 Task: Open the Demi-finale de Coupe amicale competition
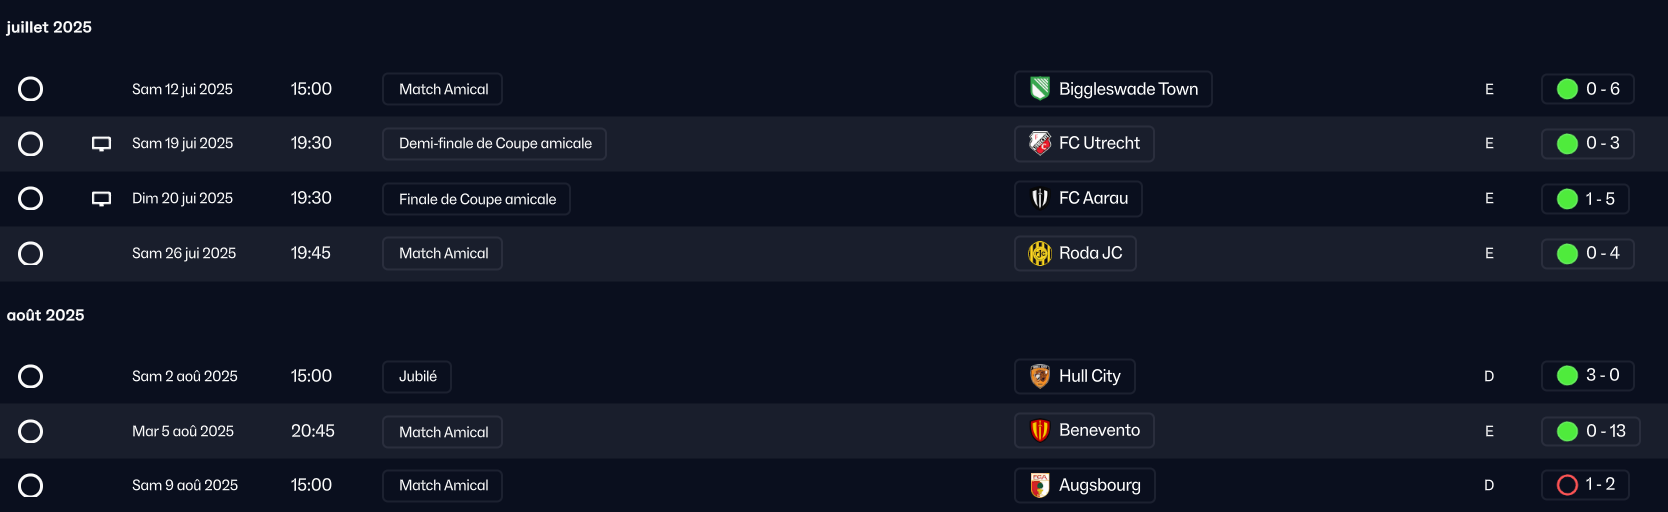click(494, 144)
